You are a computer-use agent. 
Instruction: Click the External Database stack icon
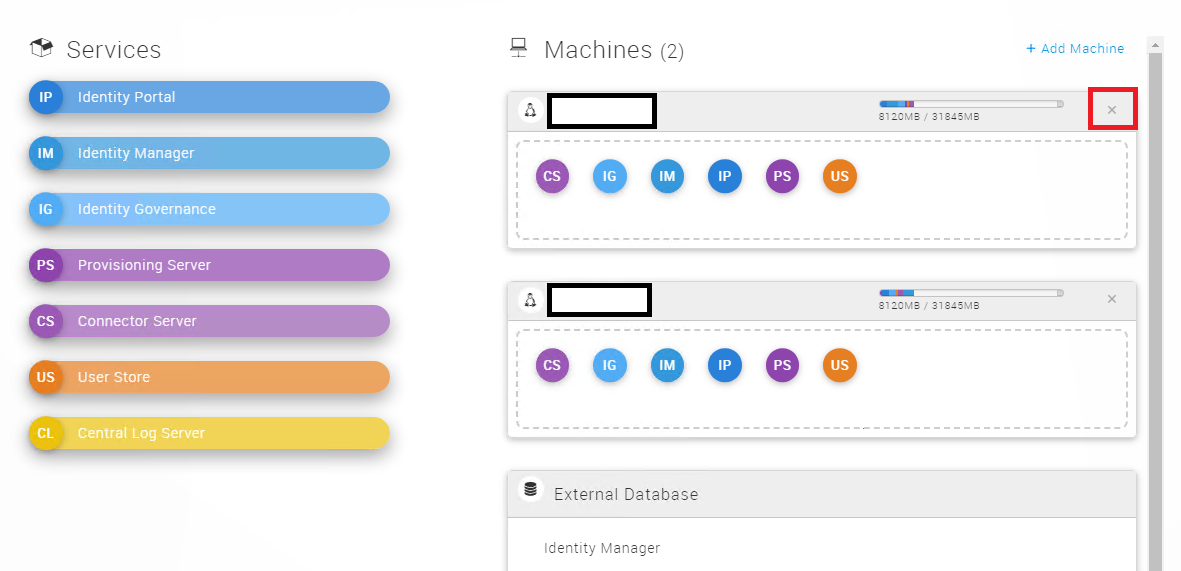(530, 490)
